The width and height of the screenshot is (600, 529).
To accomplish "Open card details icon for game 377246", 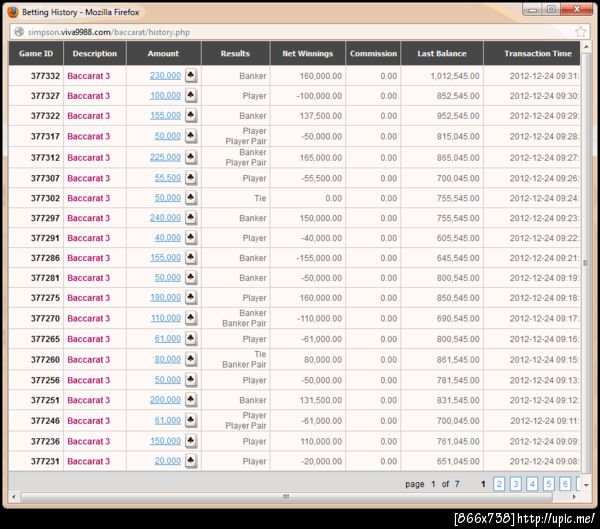I will point(191,420).
